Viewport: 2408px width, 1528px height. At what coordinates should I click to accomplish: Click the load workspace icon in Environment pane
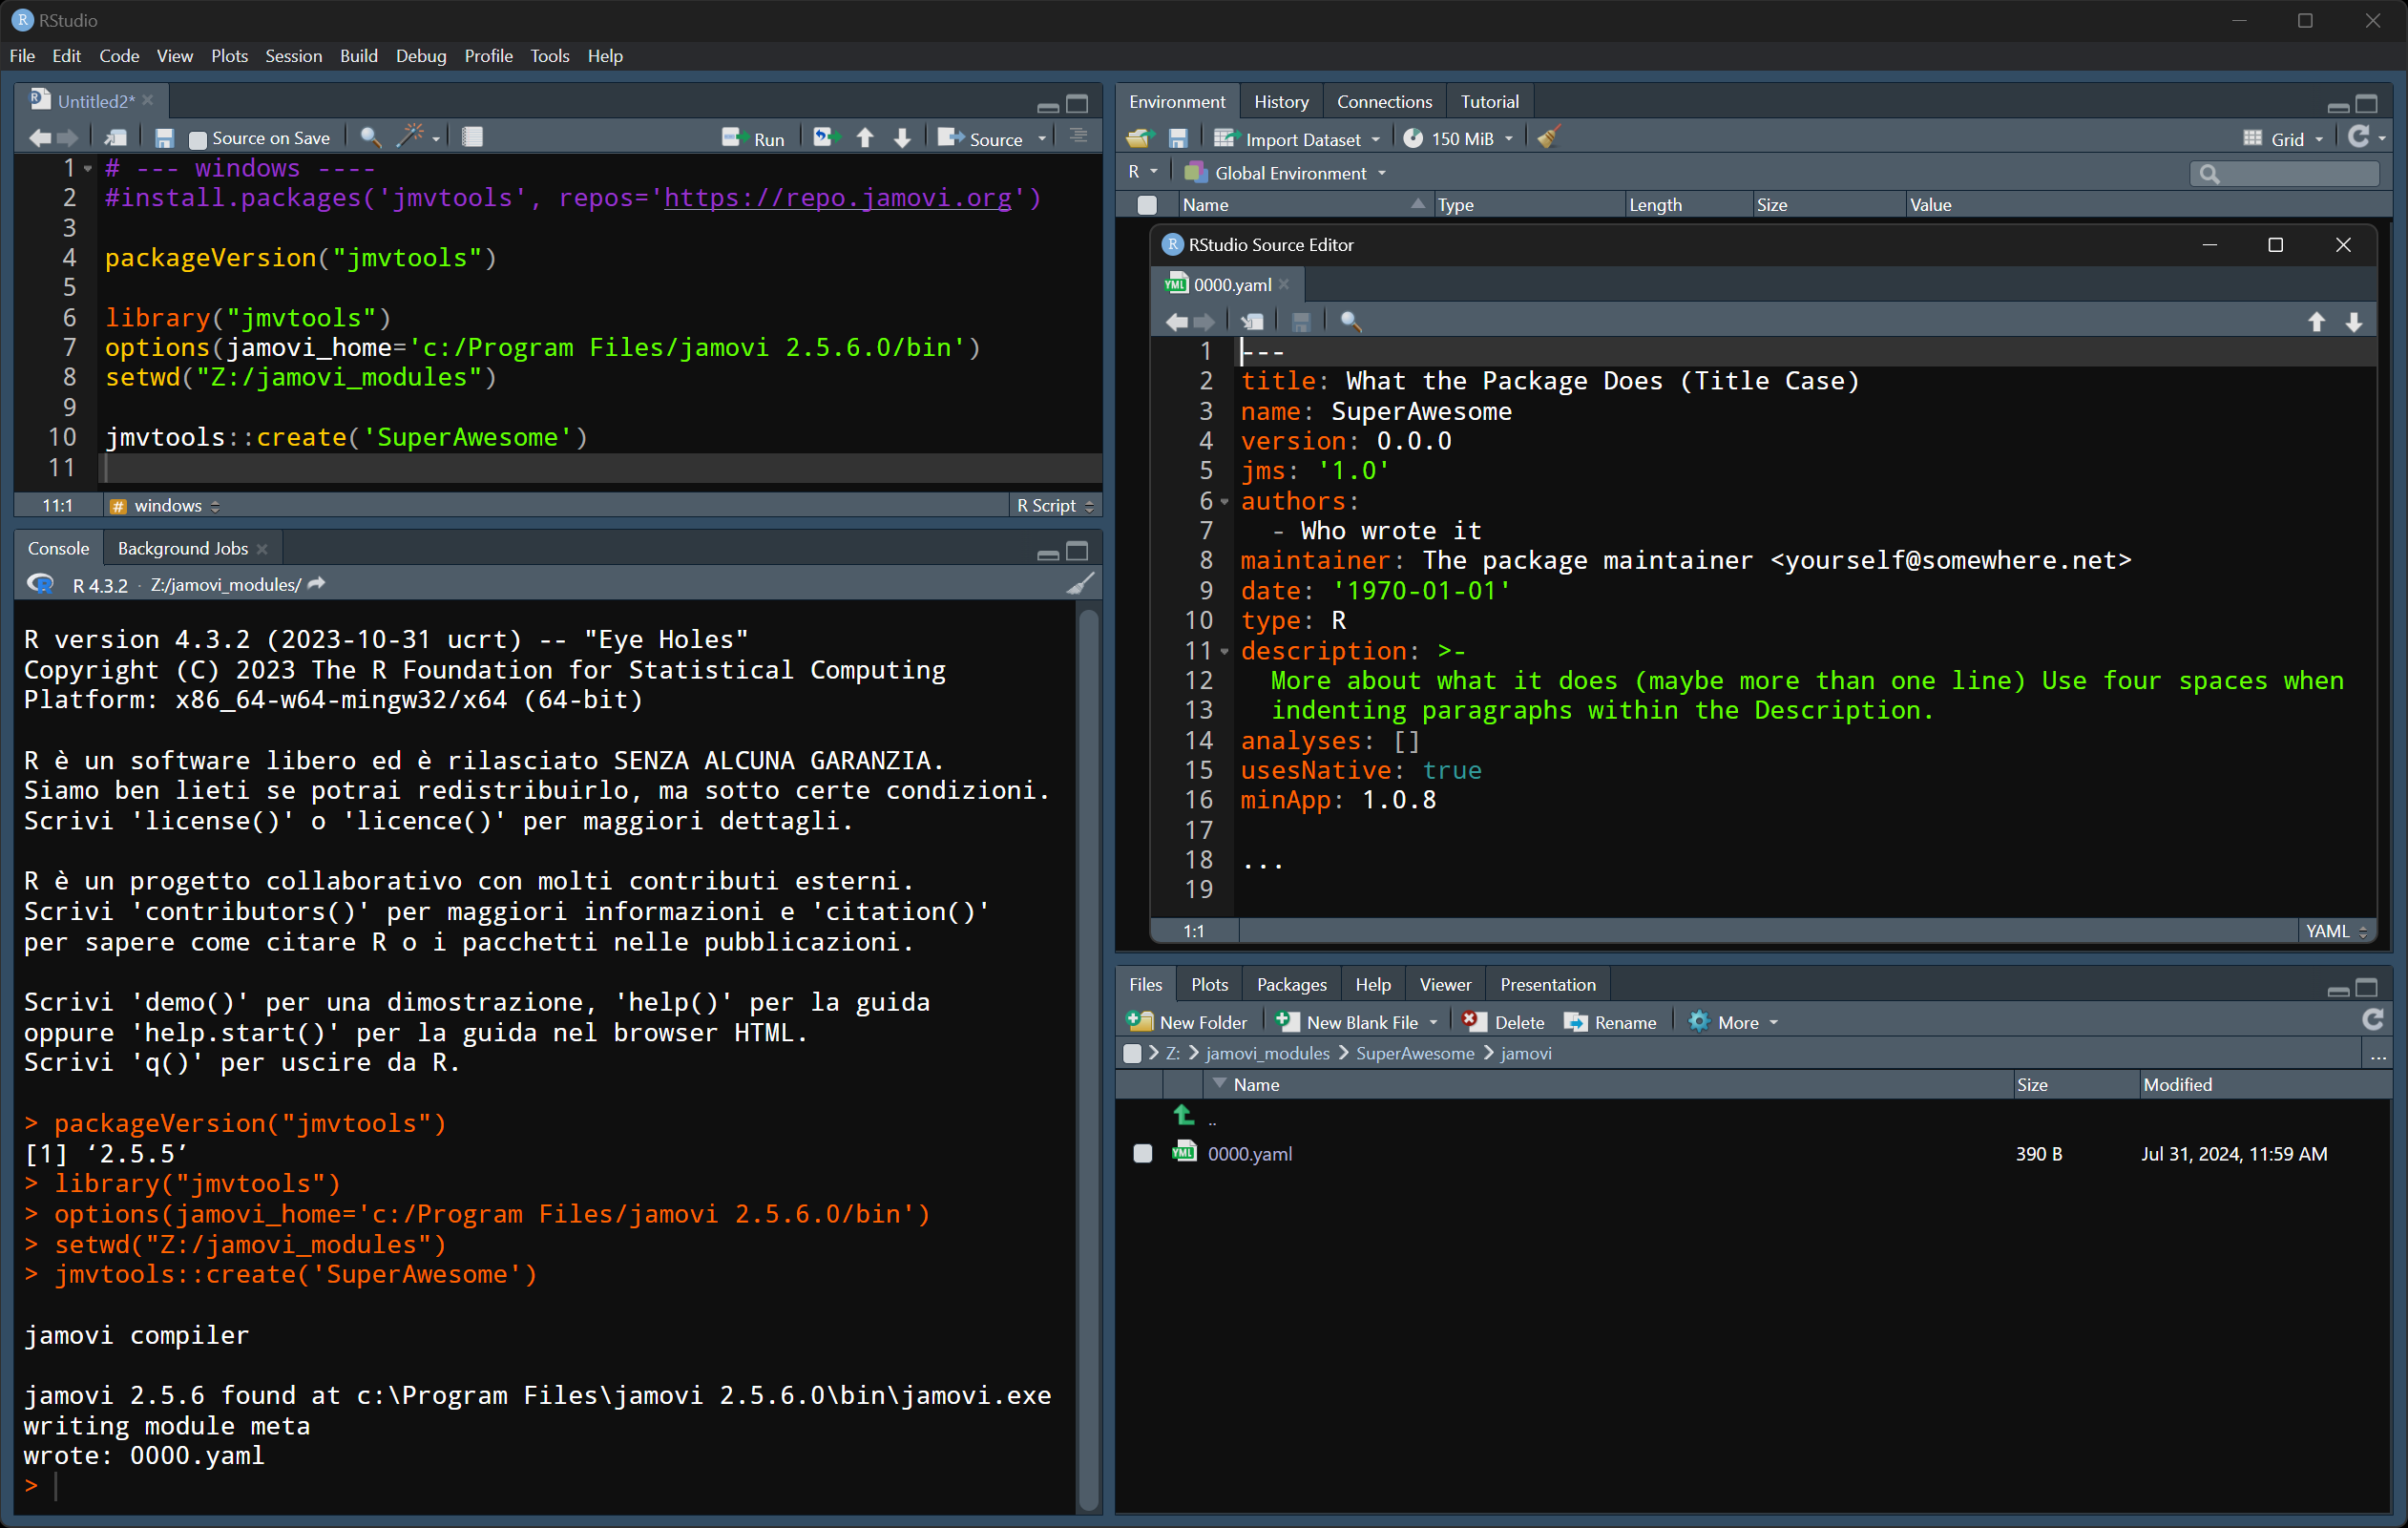[x=1140, y=138]
